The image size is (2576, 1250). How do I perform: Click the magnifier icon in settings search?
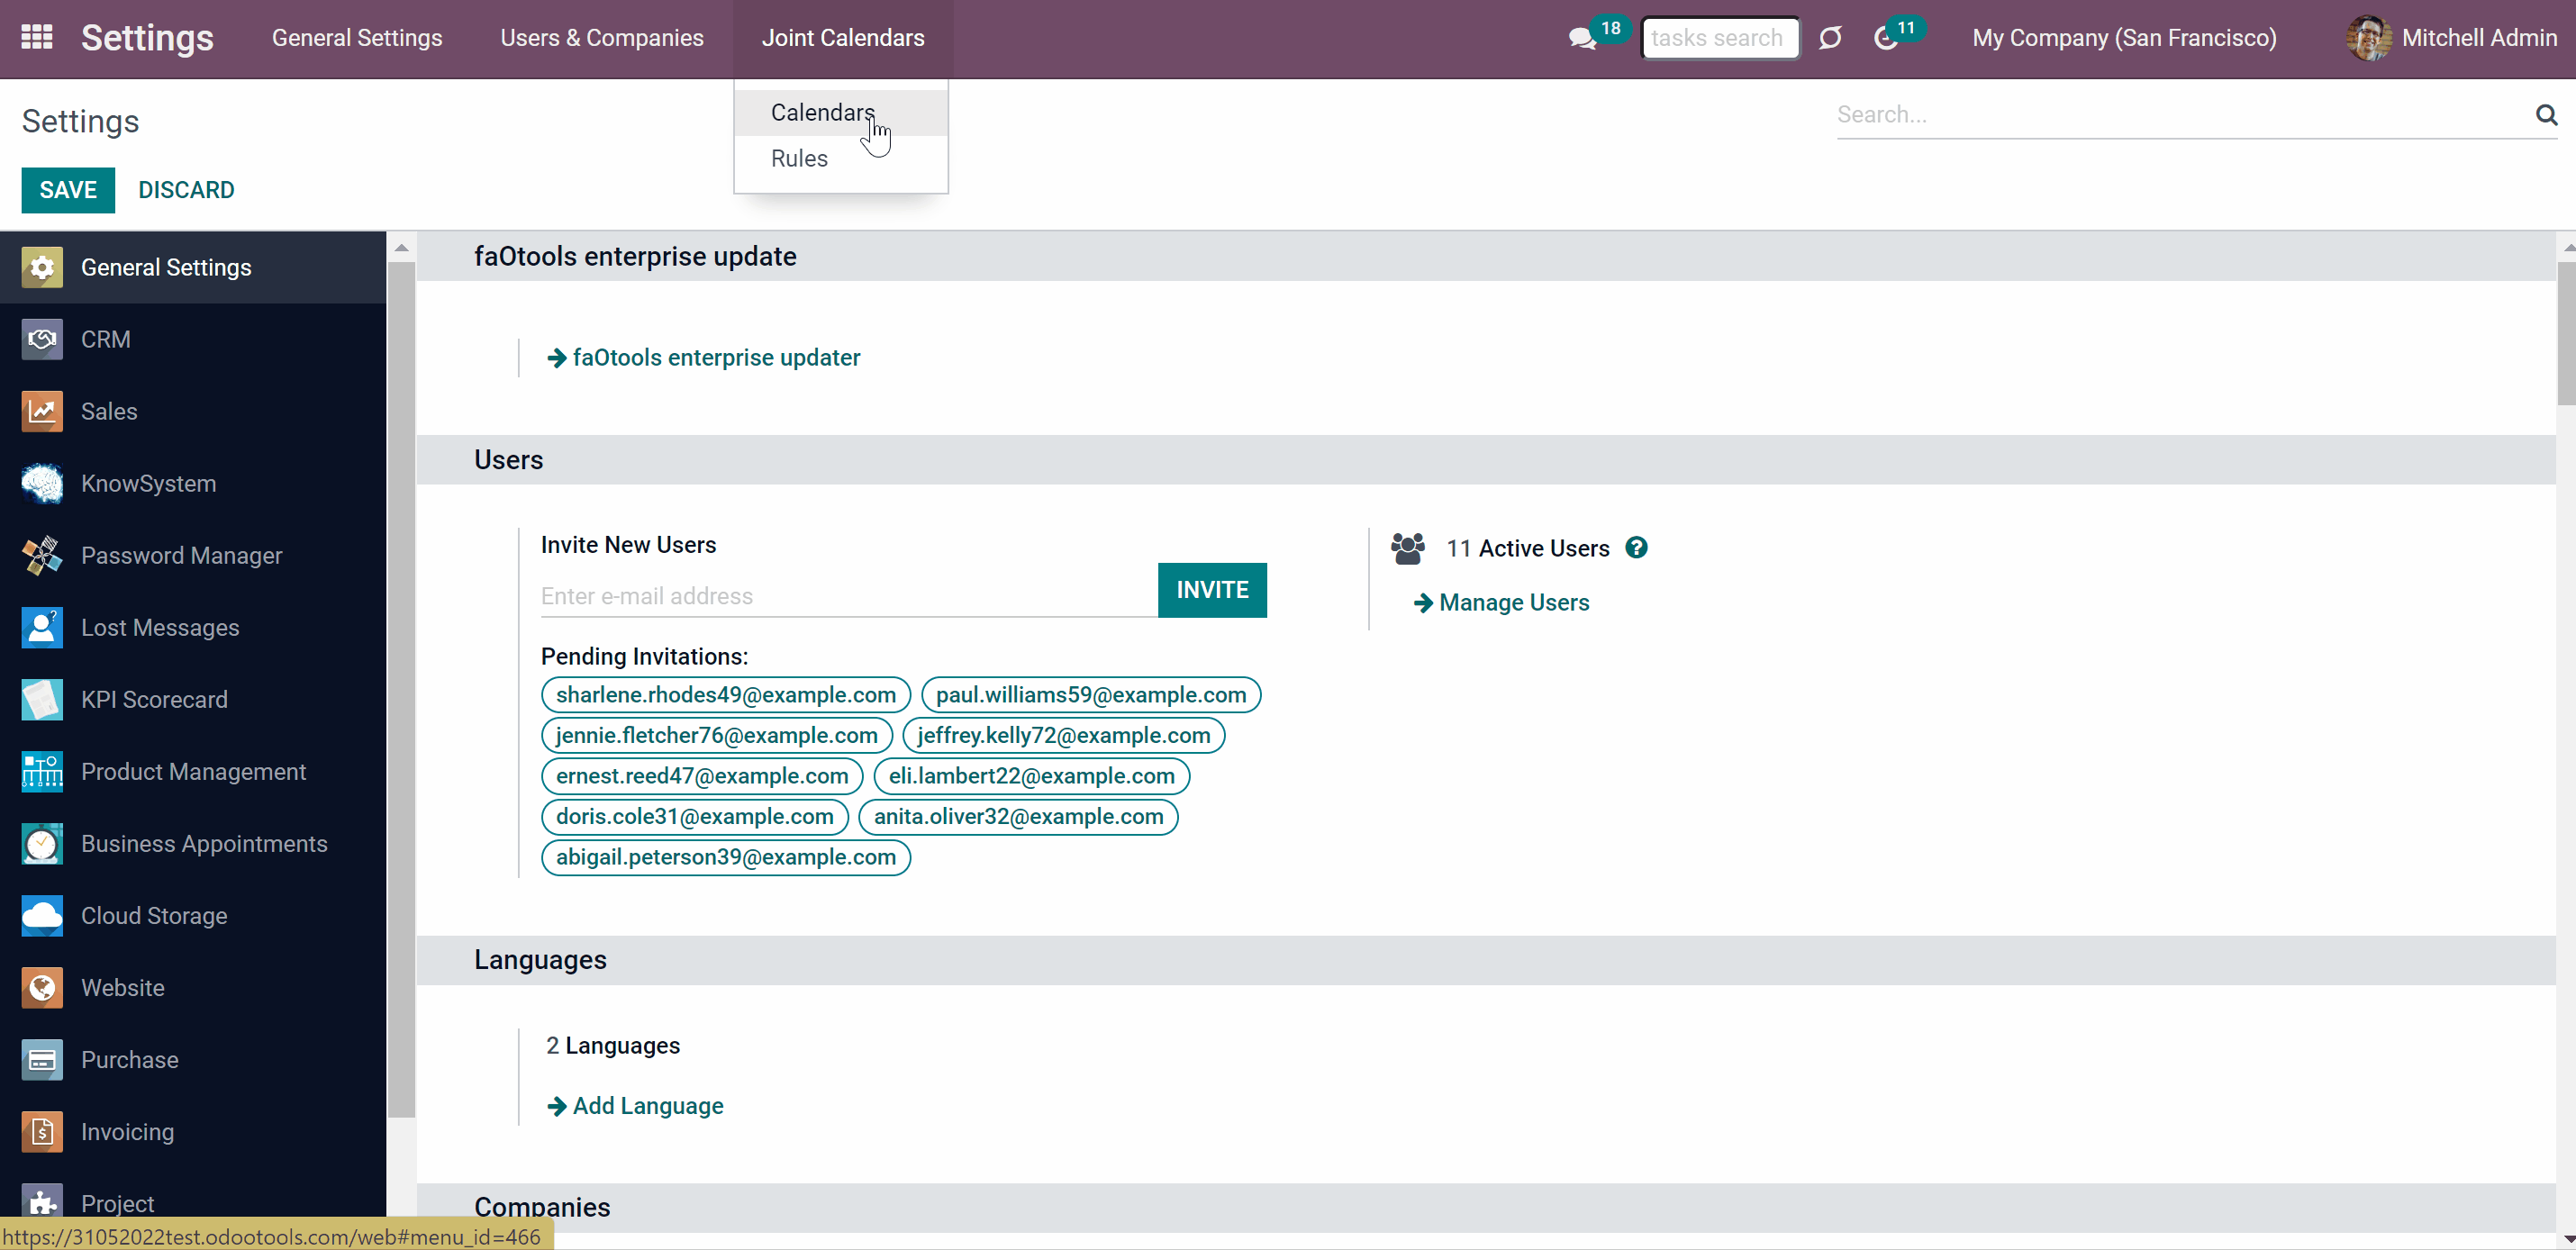coord(2546,115)
